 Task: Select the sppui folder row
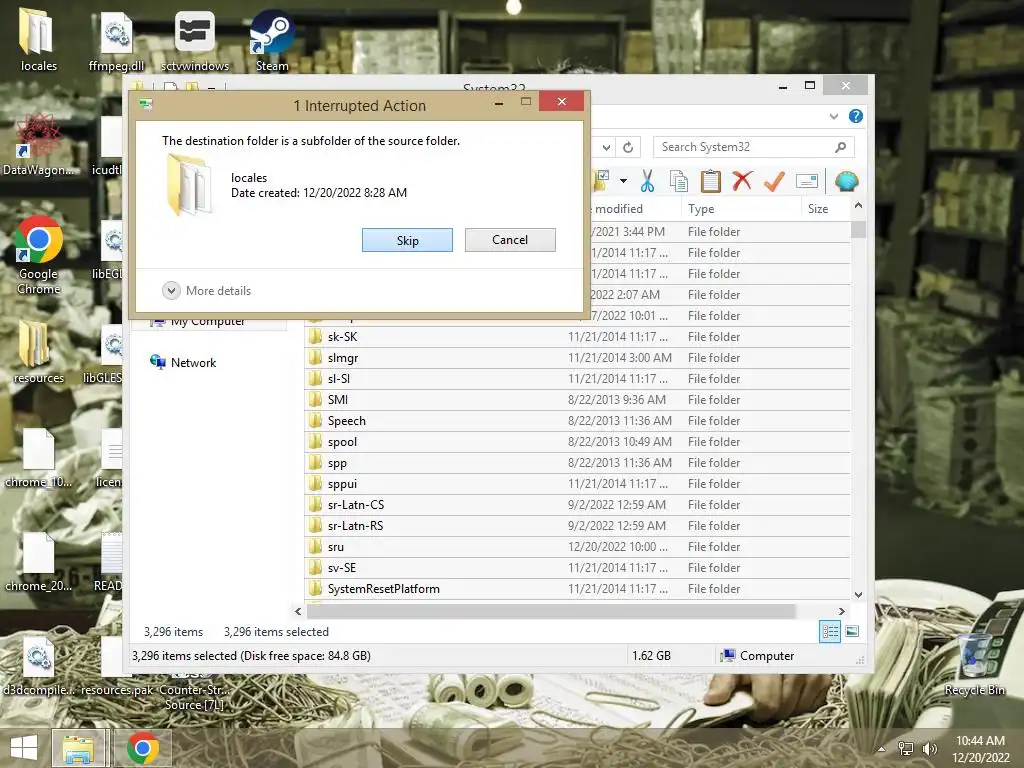tap(577, 484)
